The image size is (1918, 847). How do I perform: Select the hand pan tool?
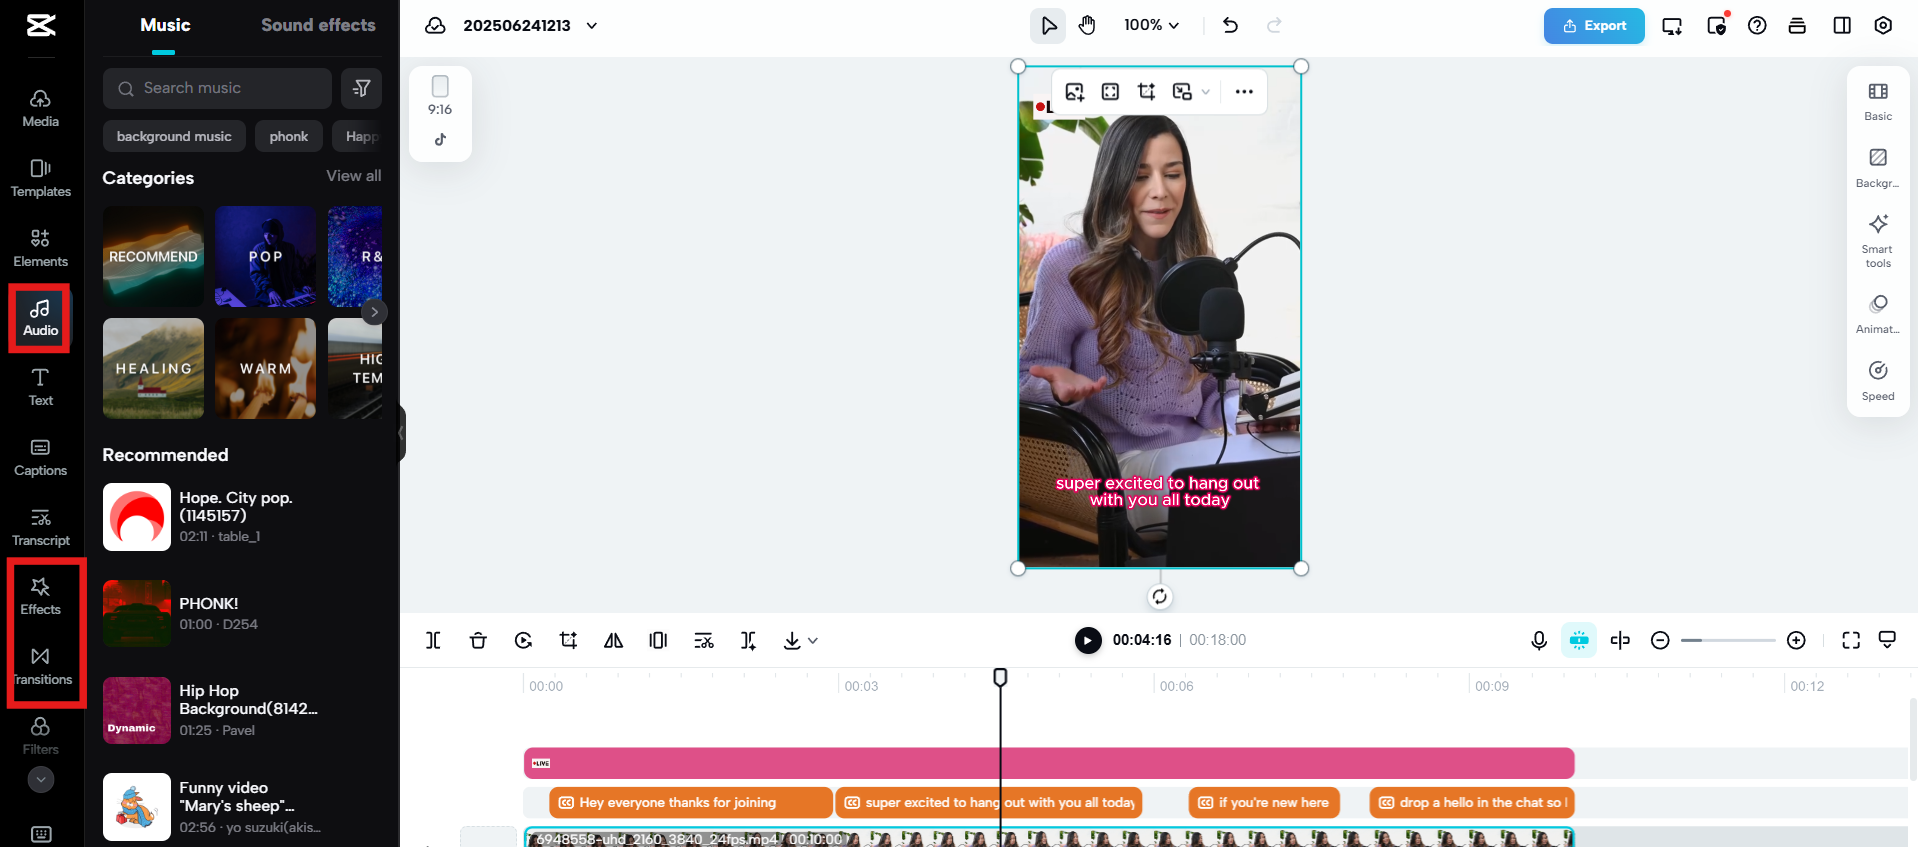click(x=1087, y=25)
